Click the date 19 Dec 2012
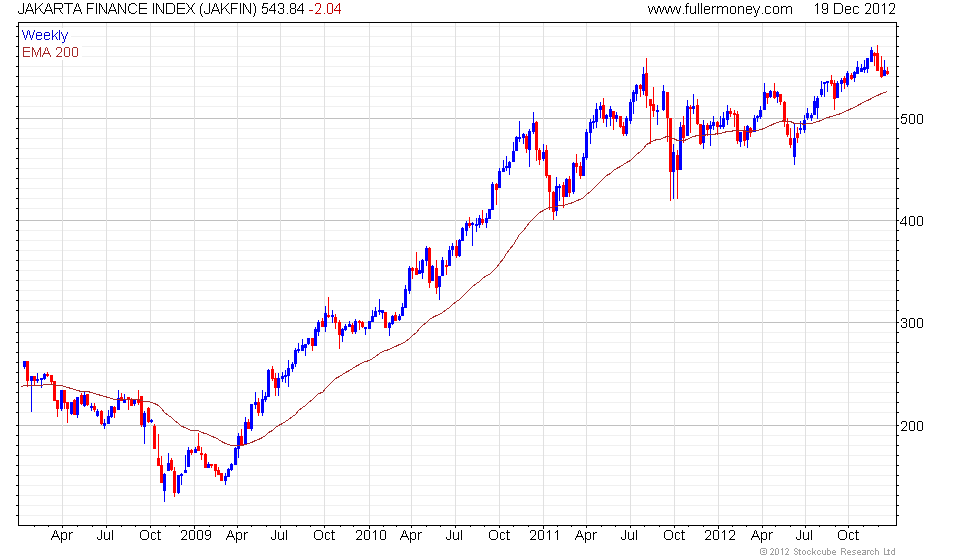 (x=854, y=9)
